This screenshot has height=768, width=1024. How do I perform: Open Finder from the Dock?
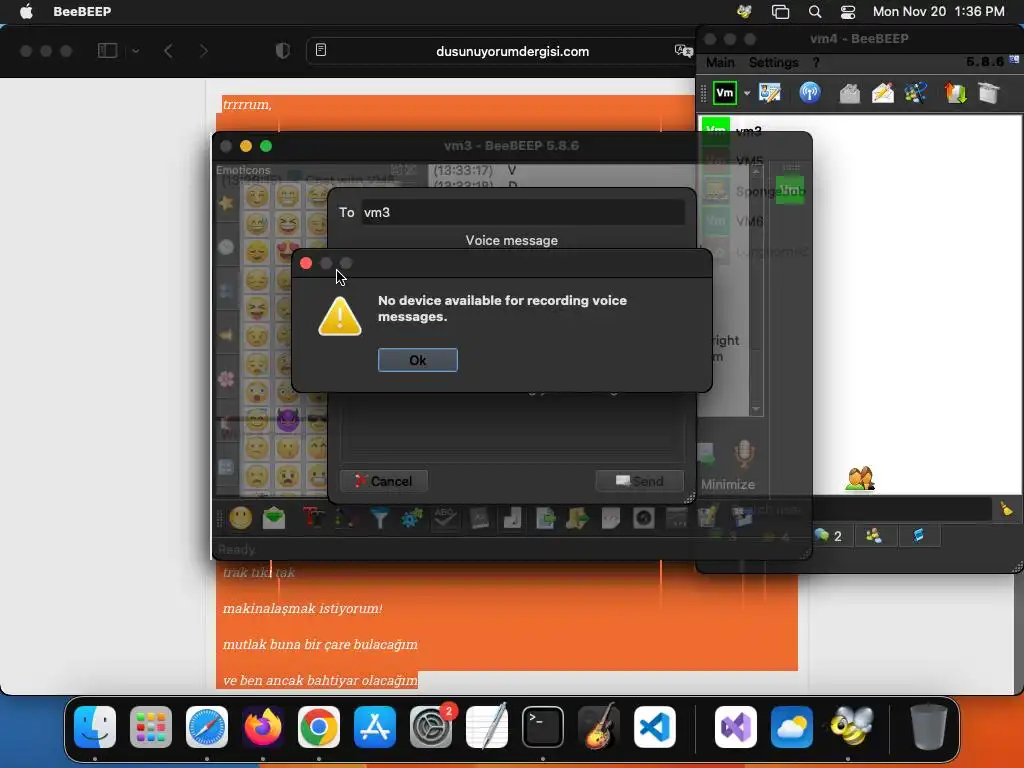[95, 727]
